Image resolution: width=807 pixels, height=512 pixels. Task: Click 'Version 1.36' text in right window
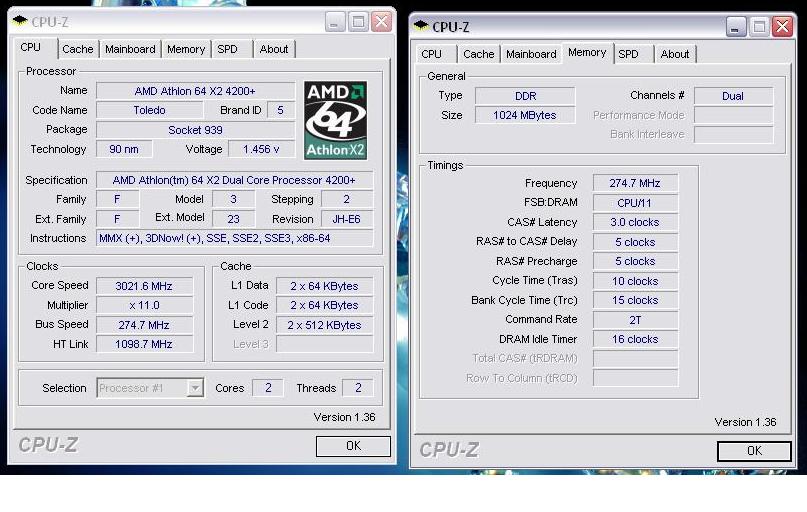[x=745, y=422]
